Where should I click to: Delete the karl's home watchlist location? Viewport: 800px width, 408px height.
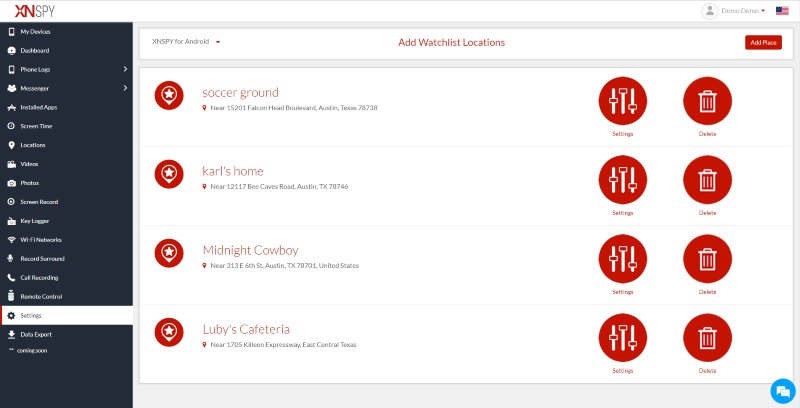coord(707,180)
